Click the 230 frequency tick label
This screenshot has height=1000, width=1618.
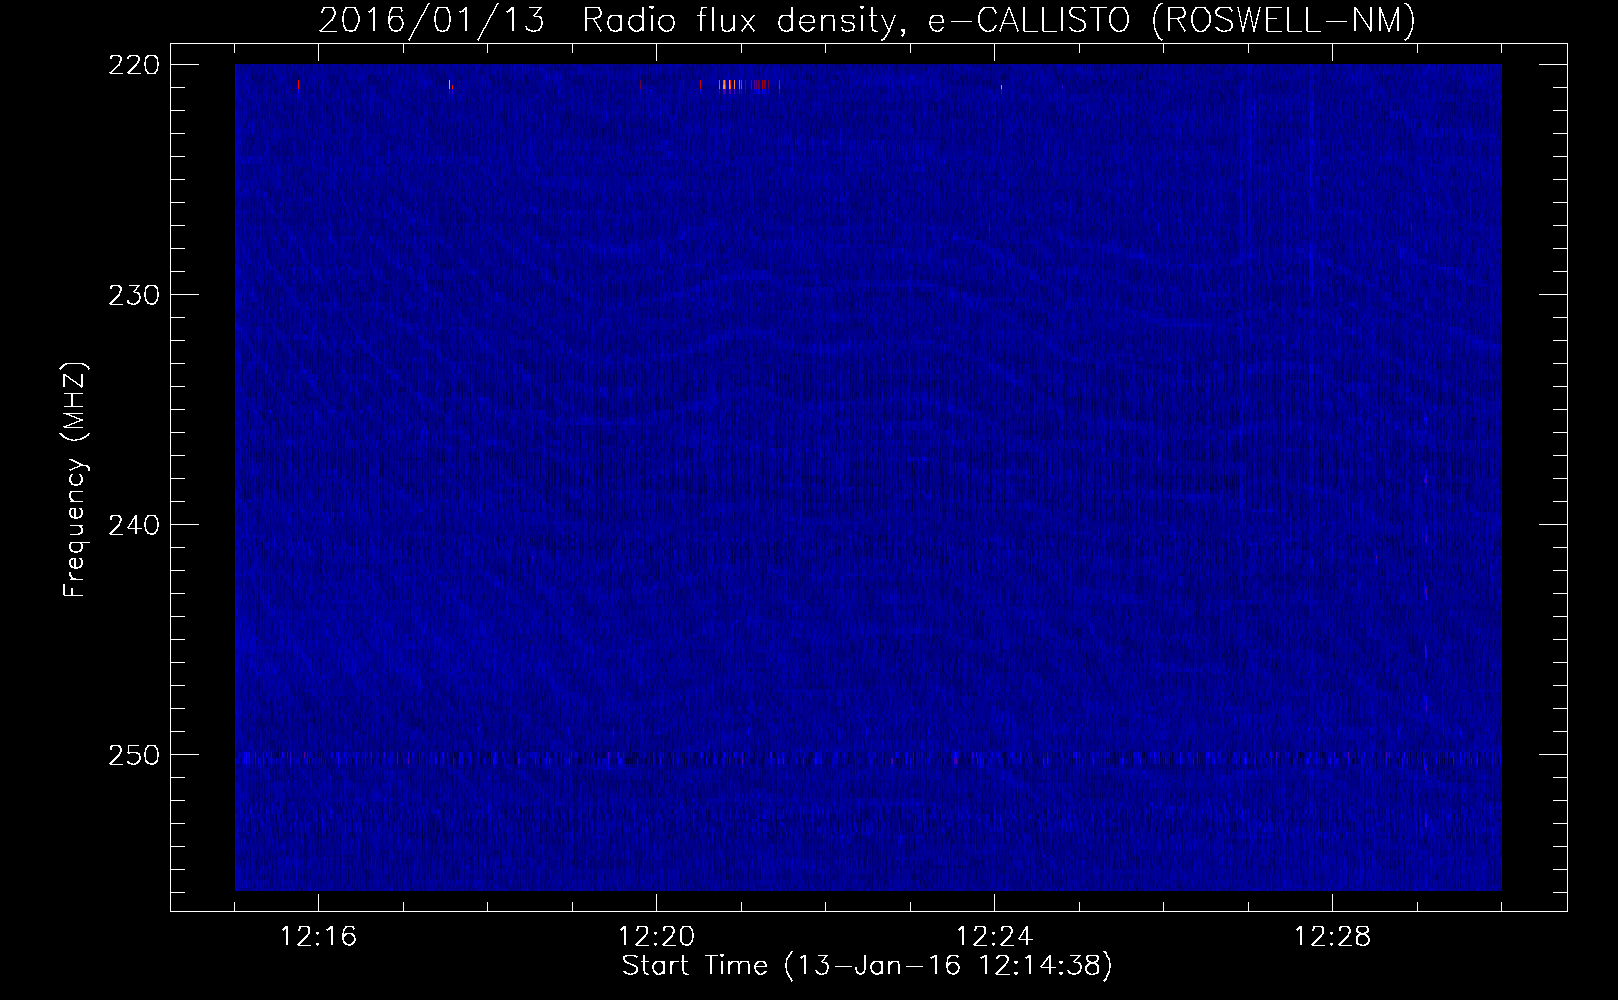point(134,295)
